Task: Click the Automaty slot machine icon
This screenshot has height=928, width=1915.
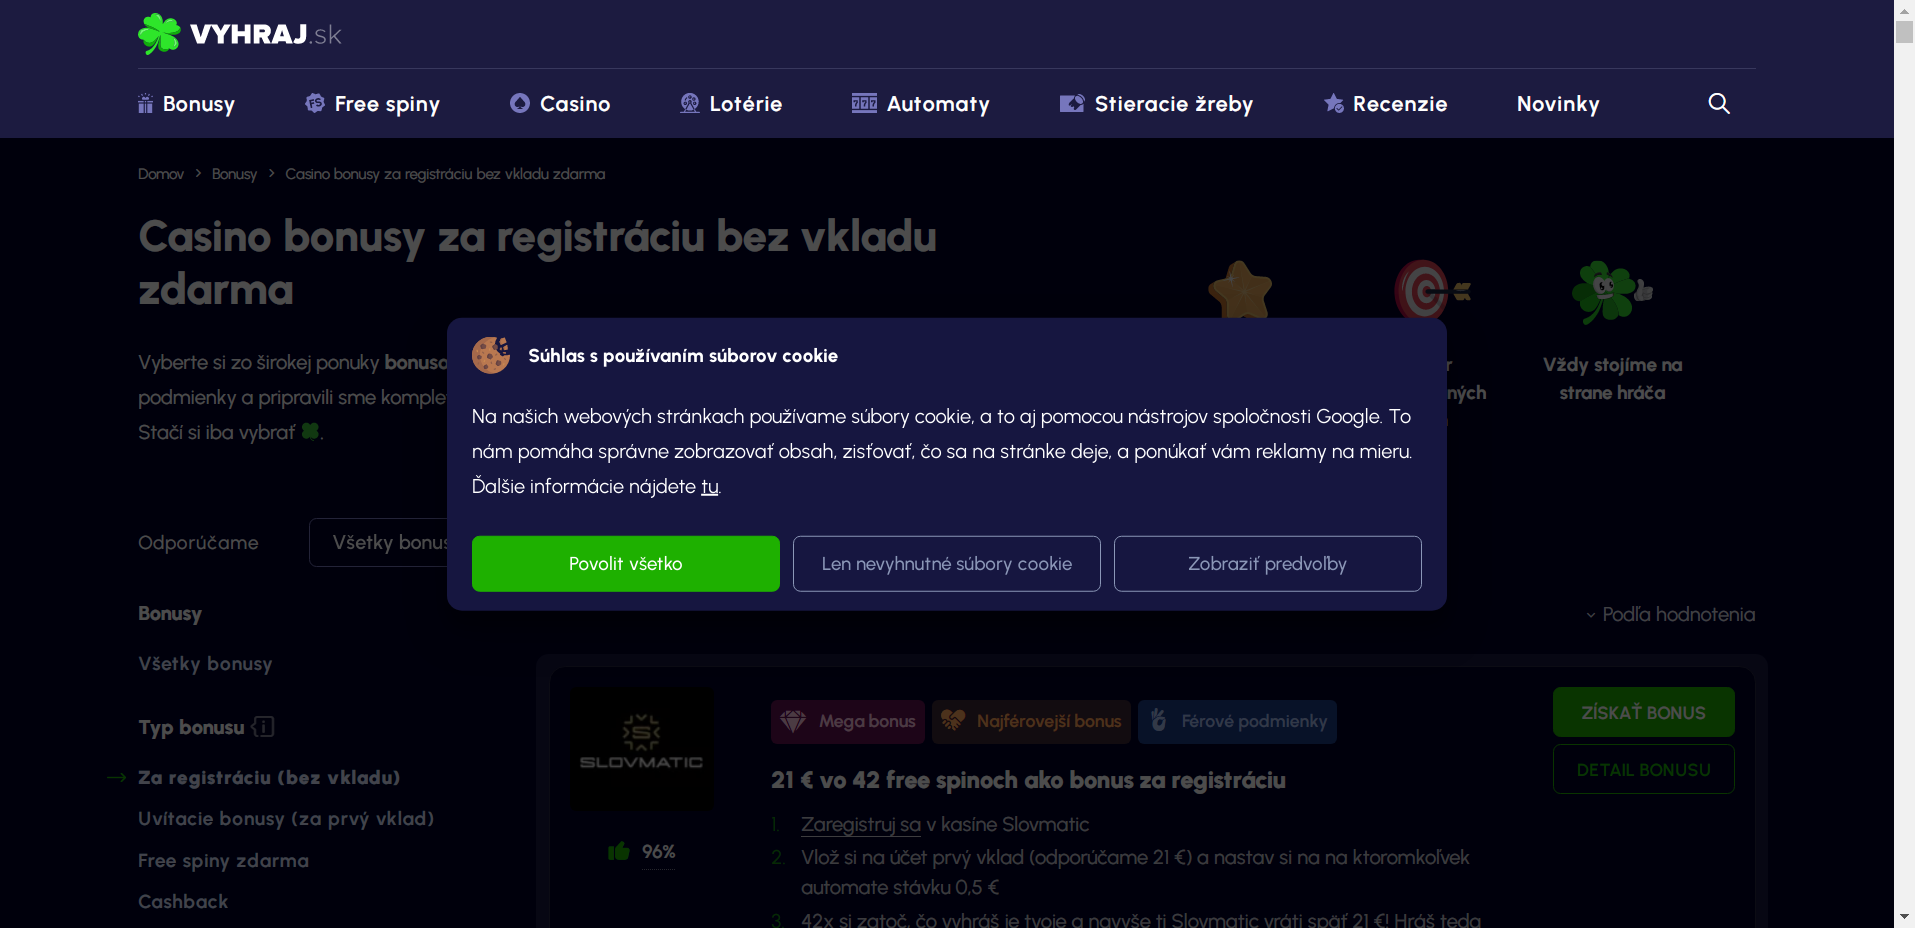Action: pyautogui.click(x=864, y=103)
